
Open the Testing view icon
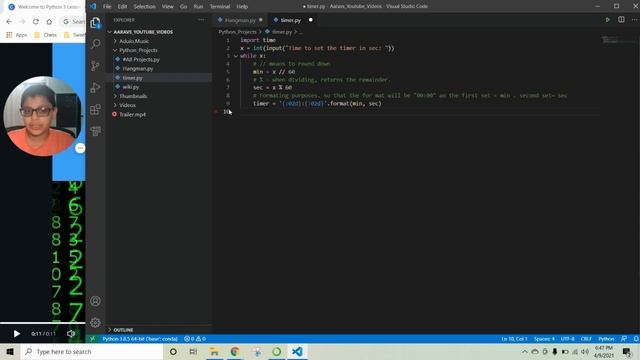[x=96, y=131]
